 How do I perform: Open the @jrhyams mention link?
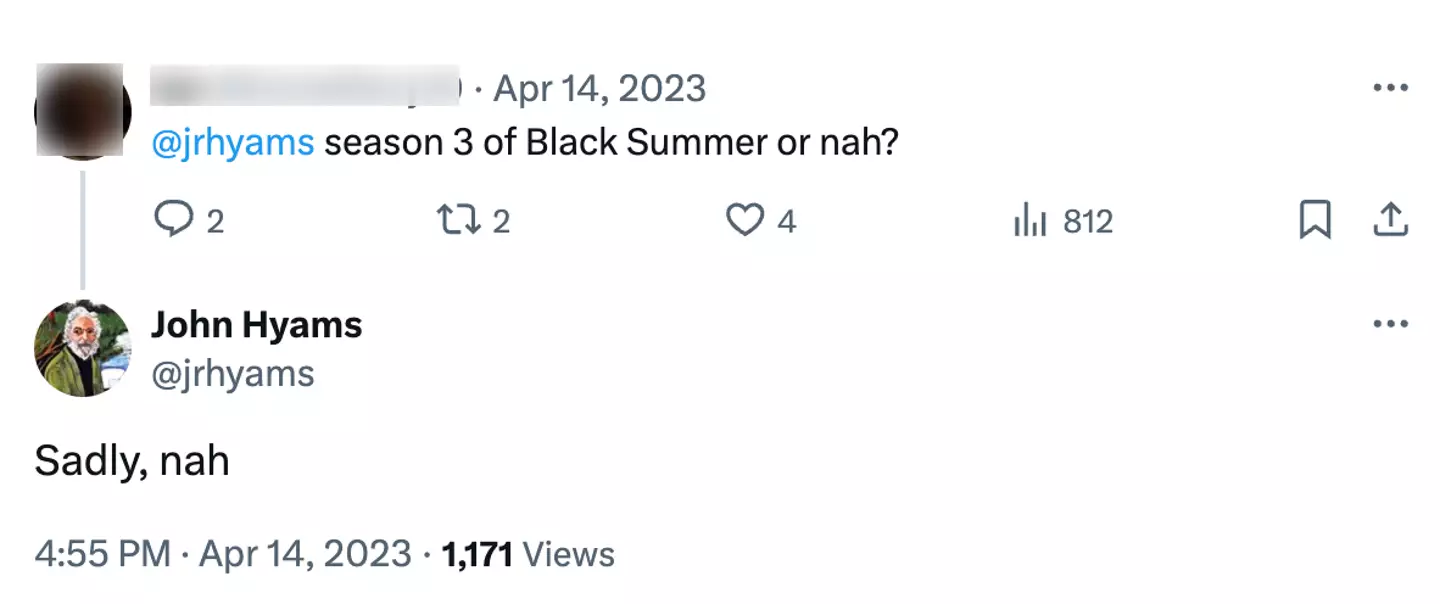[235, 142]
